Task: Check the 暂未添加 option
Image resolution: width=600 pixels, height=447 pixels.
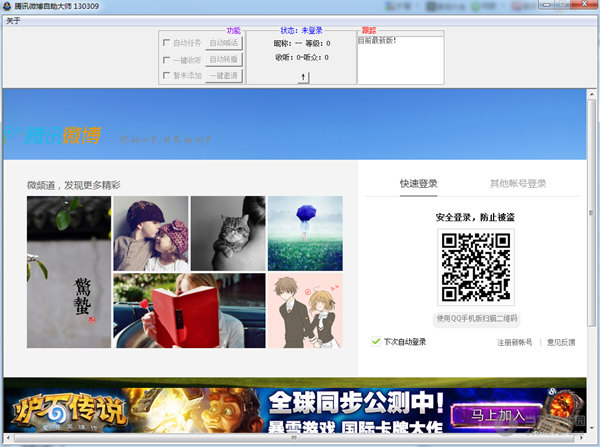Action: click(x=166, y=75)
